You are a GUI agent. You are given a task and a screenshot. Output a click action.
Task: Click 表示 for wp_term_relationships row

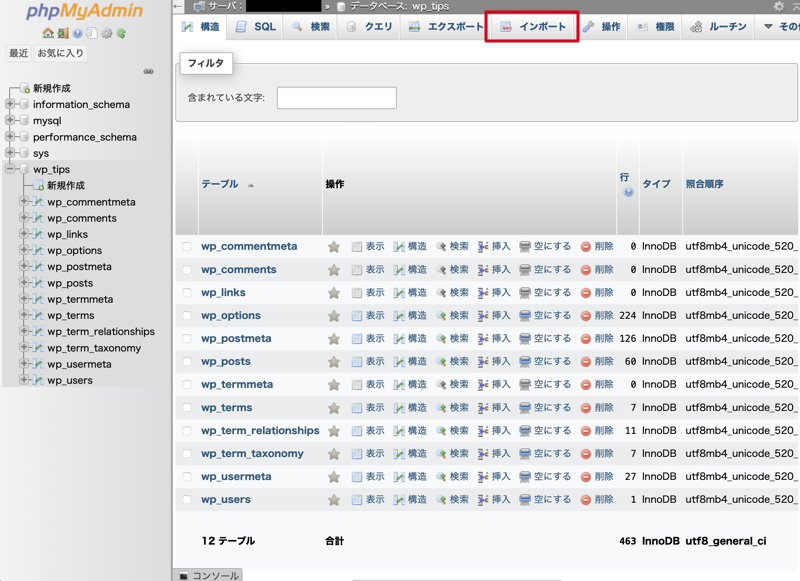[368, 431]
